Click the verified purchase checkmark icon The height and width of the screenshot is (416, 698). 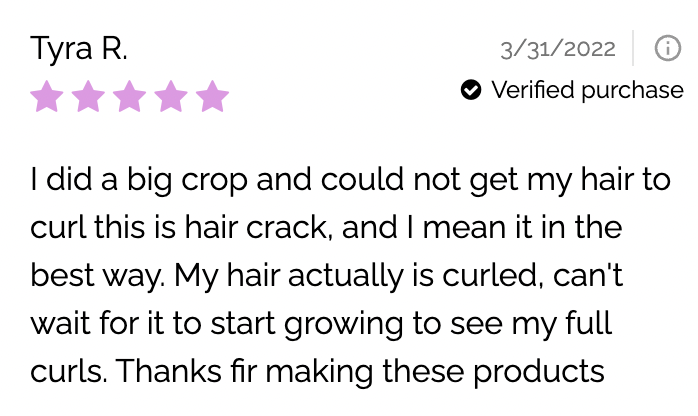point(470,91)
